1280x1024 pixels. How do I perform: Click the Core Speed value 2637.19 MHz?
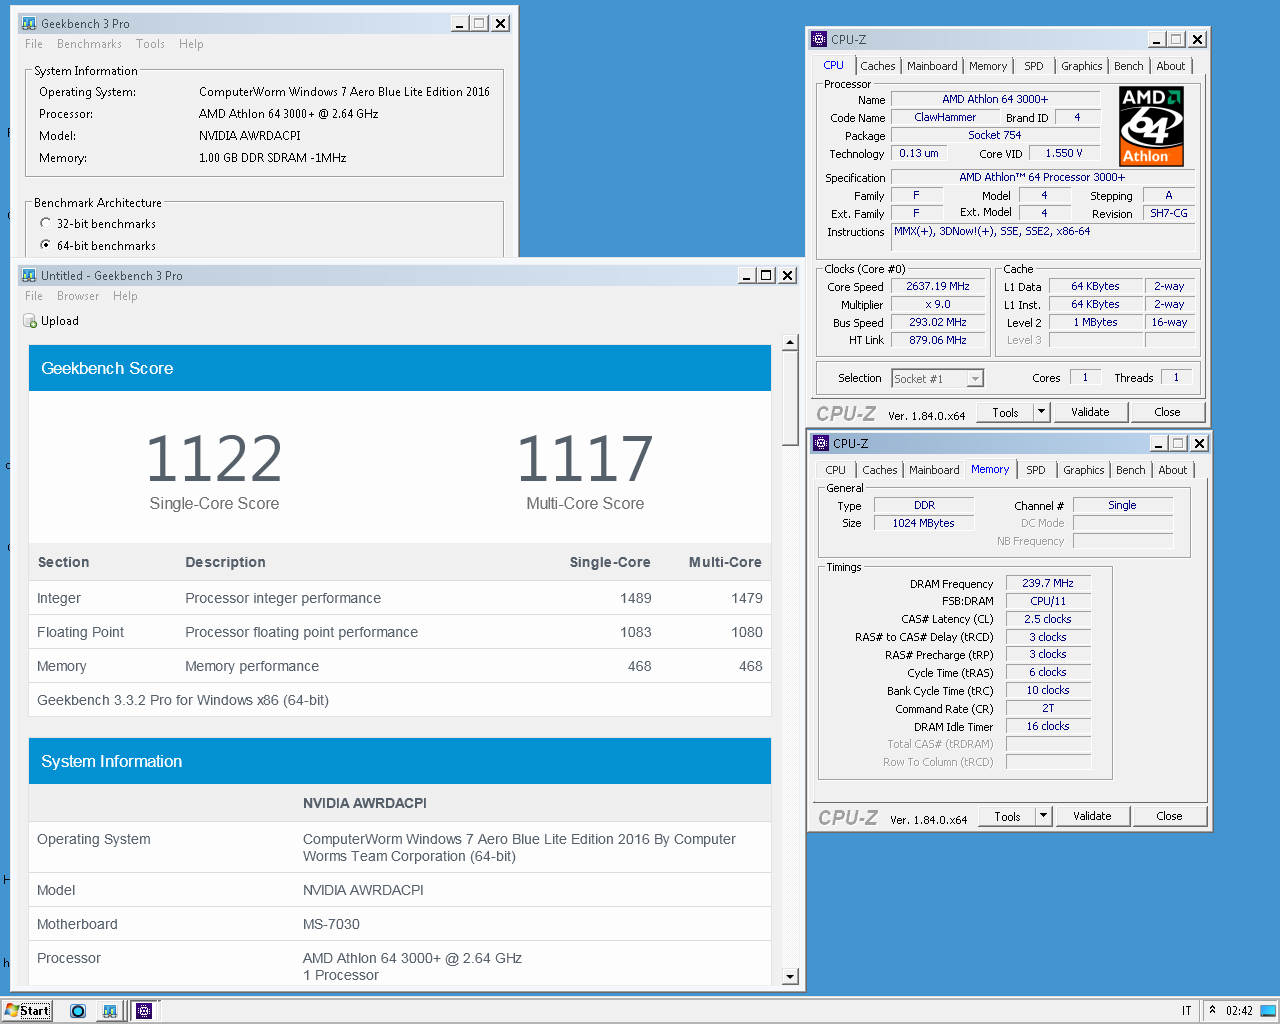pos(938,286)
